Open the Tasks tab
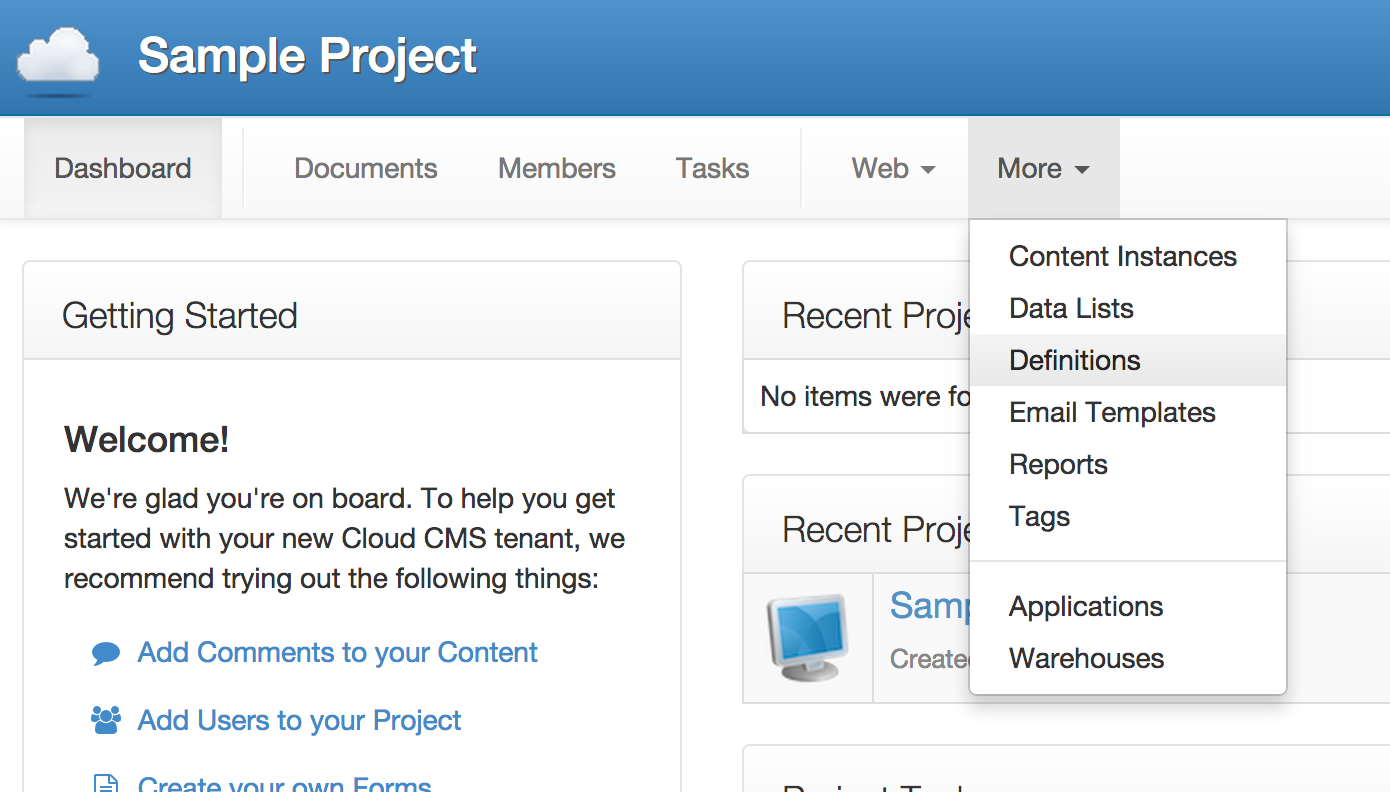The height and width of the screenshot is (792, 1390). coord(712,168)
